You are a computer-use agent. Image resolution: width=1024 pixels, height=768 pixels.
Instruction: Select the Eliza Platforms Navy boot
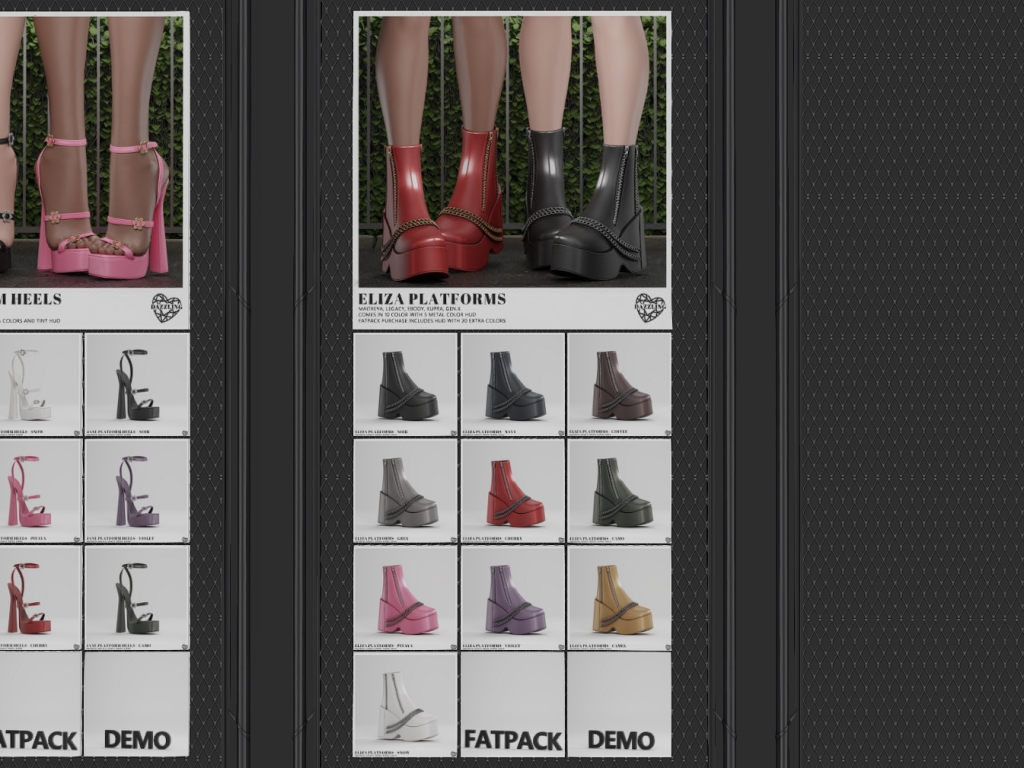(513, 384)
